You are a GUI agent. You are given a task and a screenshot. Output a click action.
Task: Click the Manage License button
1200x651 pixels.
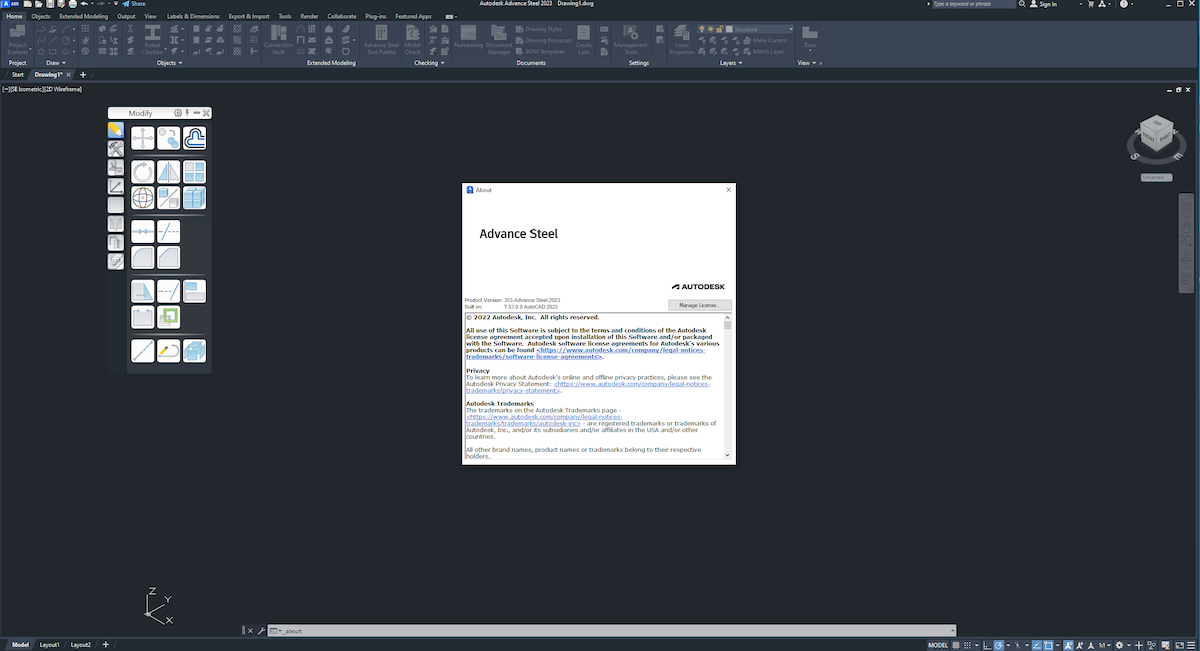pyautogui.click(x=700, y=305)
